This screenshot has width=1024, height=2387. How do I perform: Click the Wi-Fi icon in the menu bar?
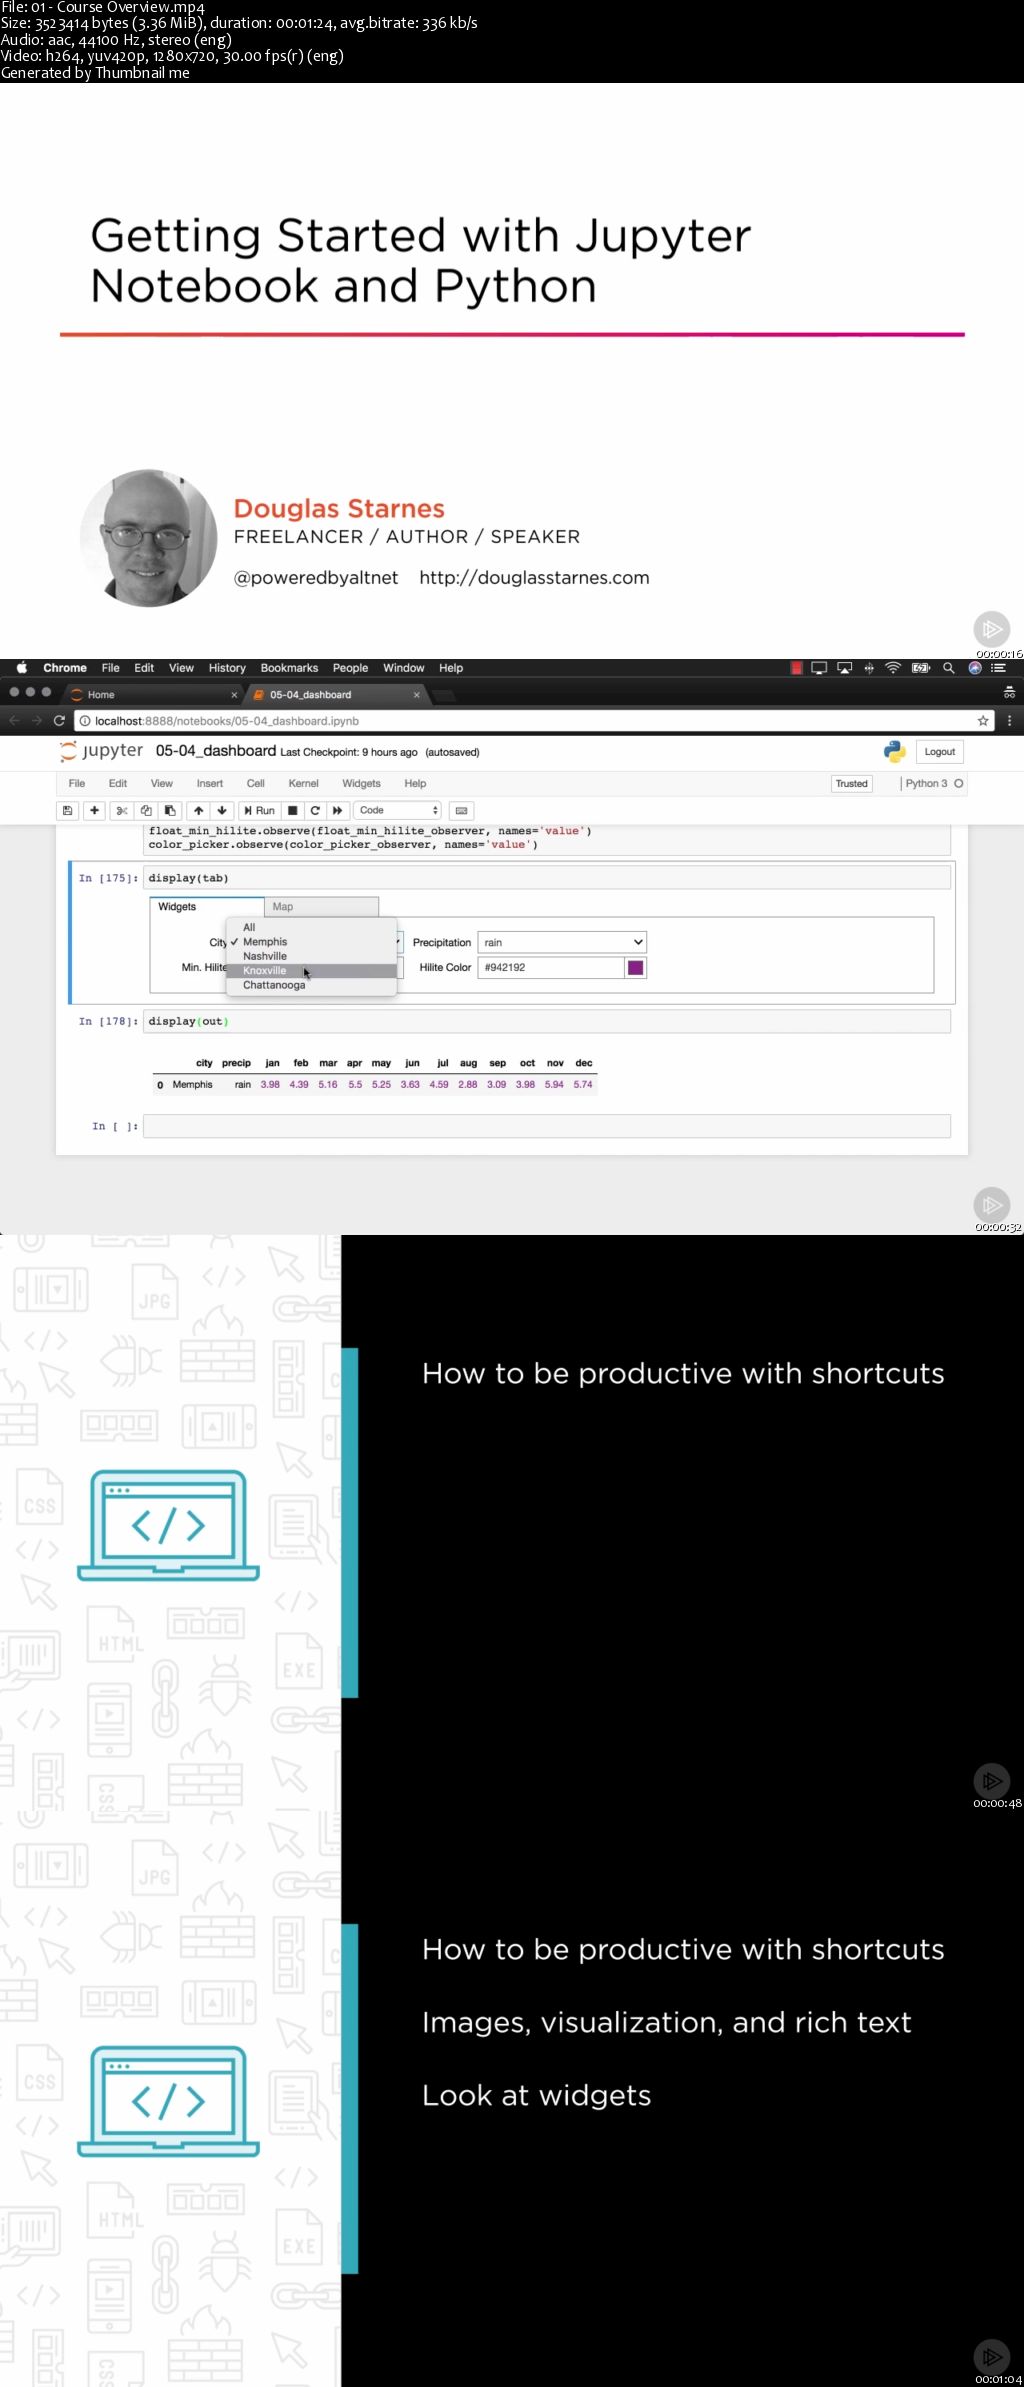(893, 667)
